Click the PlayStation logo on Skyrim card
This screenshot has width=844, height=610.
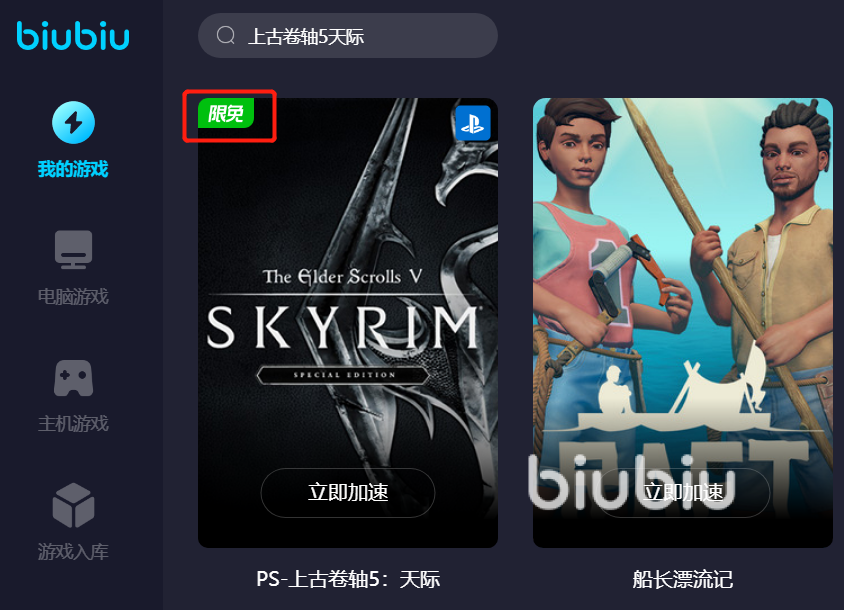point(473,123)
